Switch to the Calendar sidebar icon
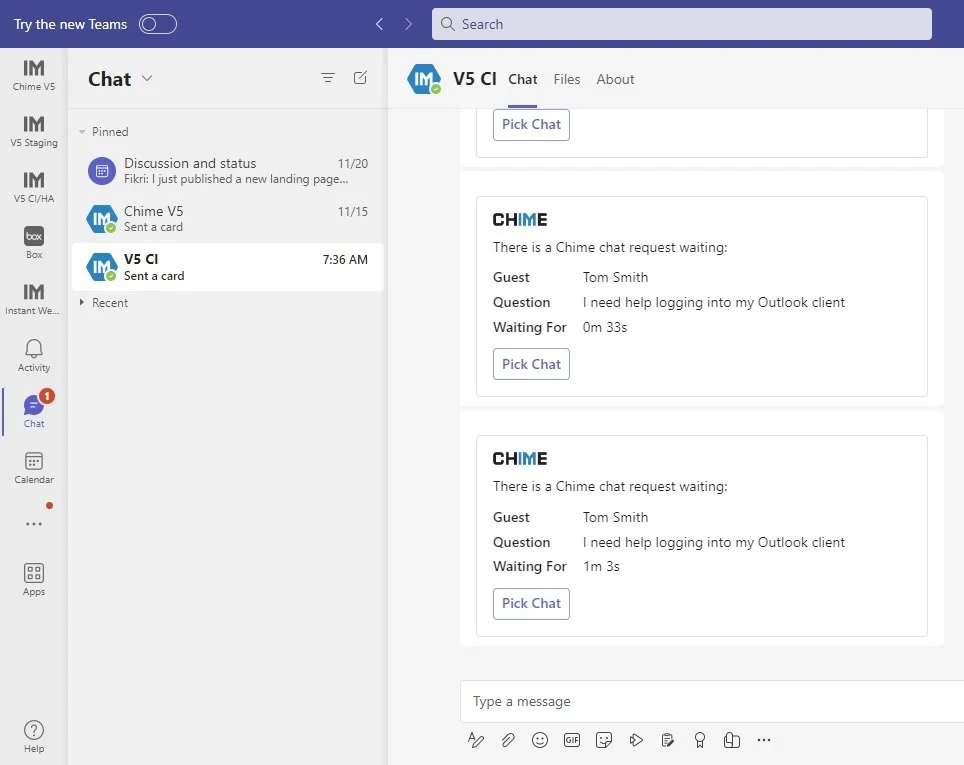The image size is (964, 765). coord(33,465)
